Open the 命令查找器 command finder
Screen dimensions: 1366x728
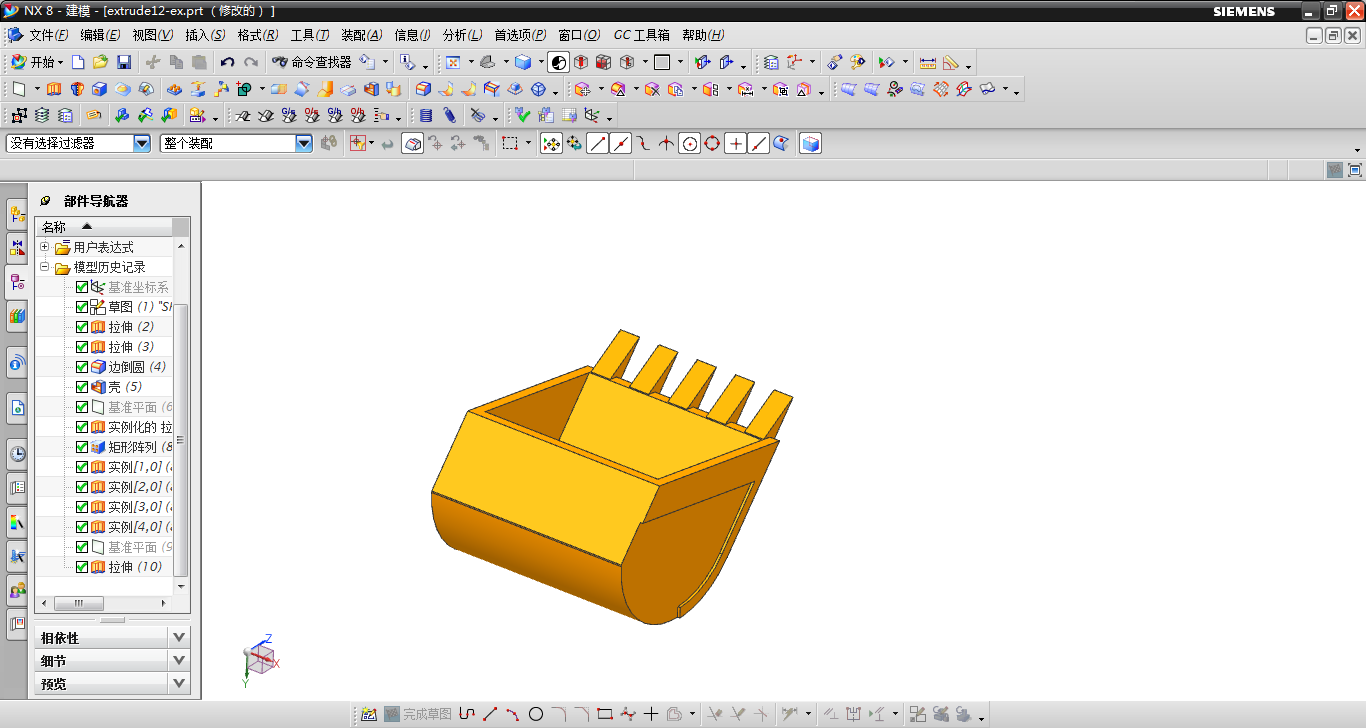(x=311, y=62)
